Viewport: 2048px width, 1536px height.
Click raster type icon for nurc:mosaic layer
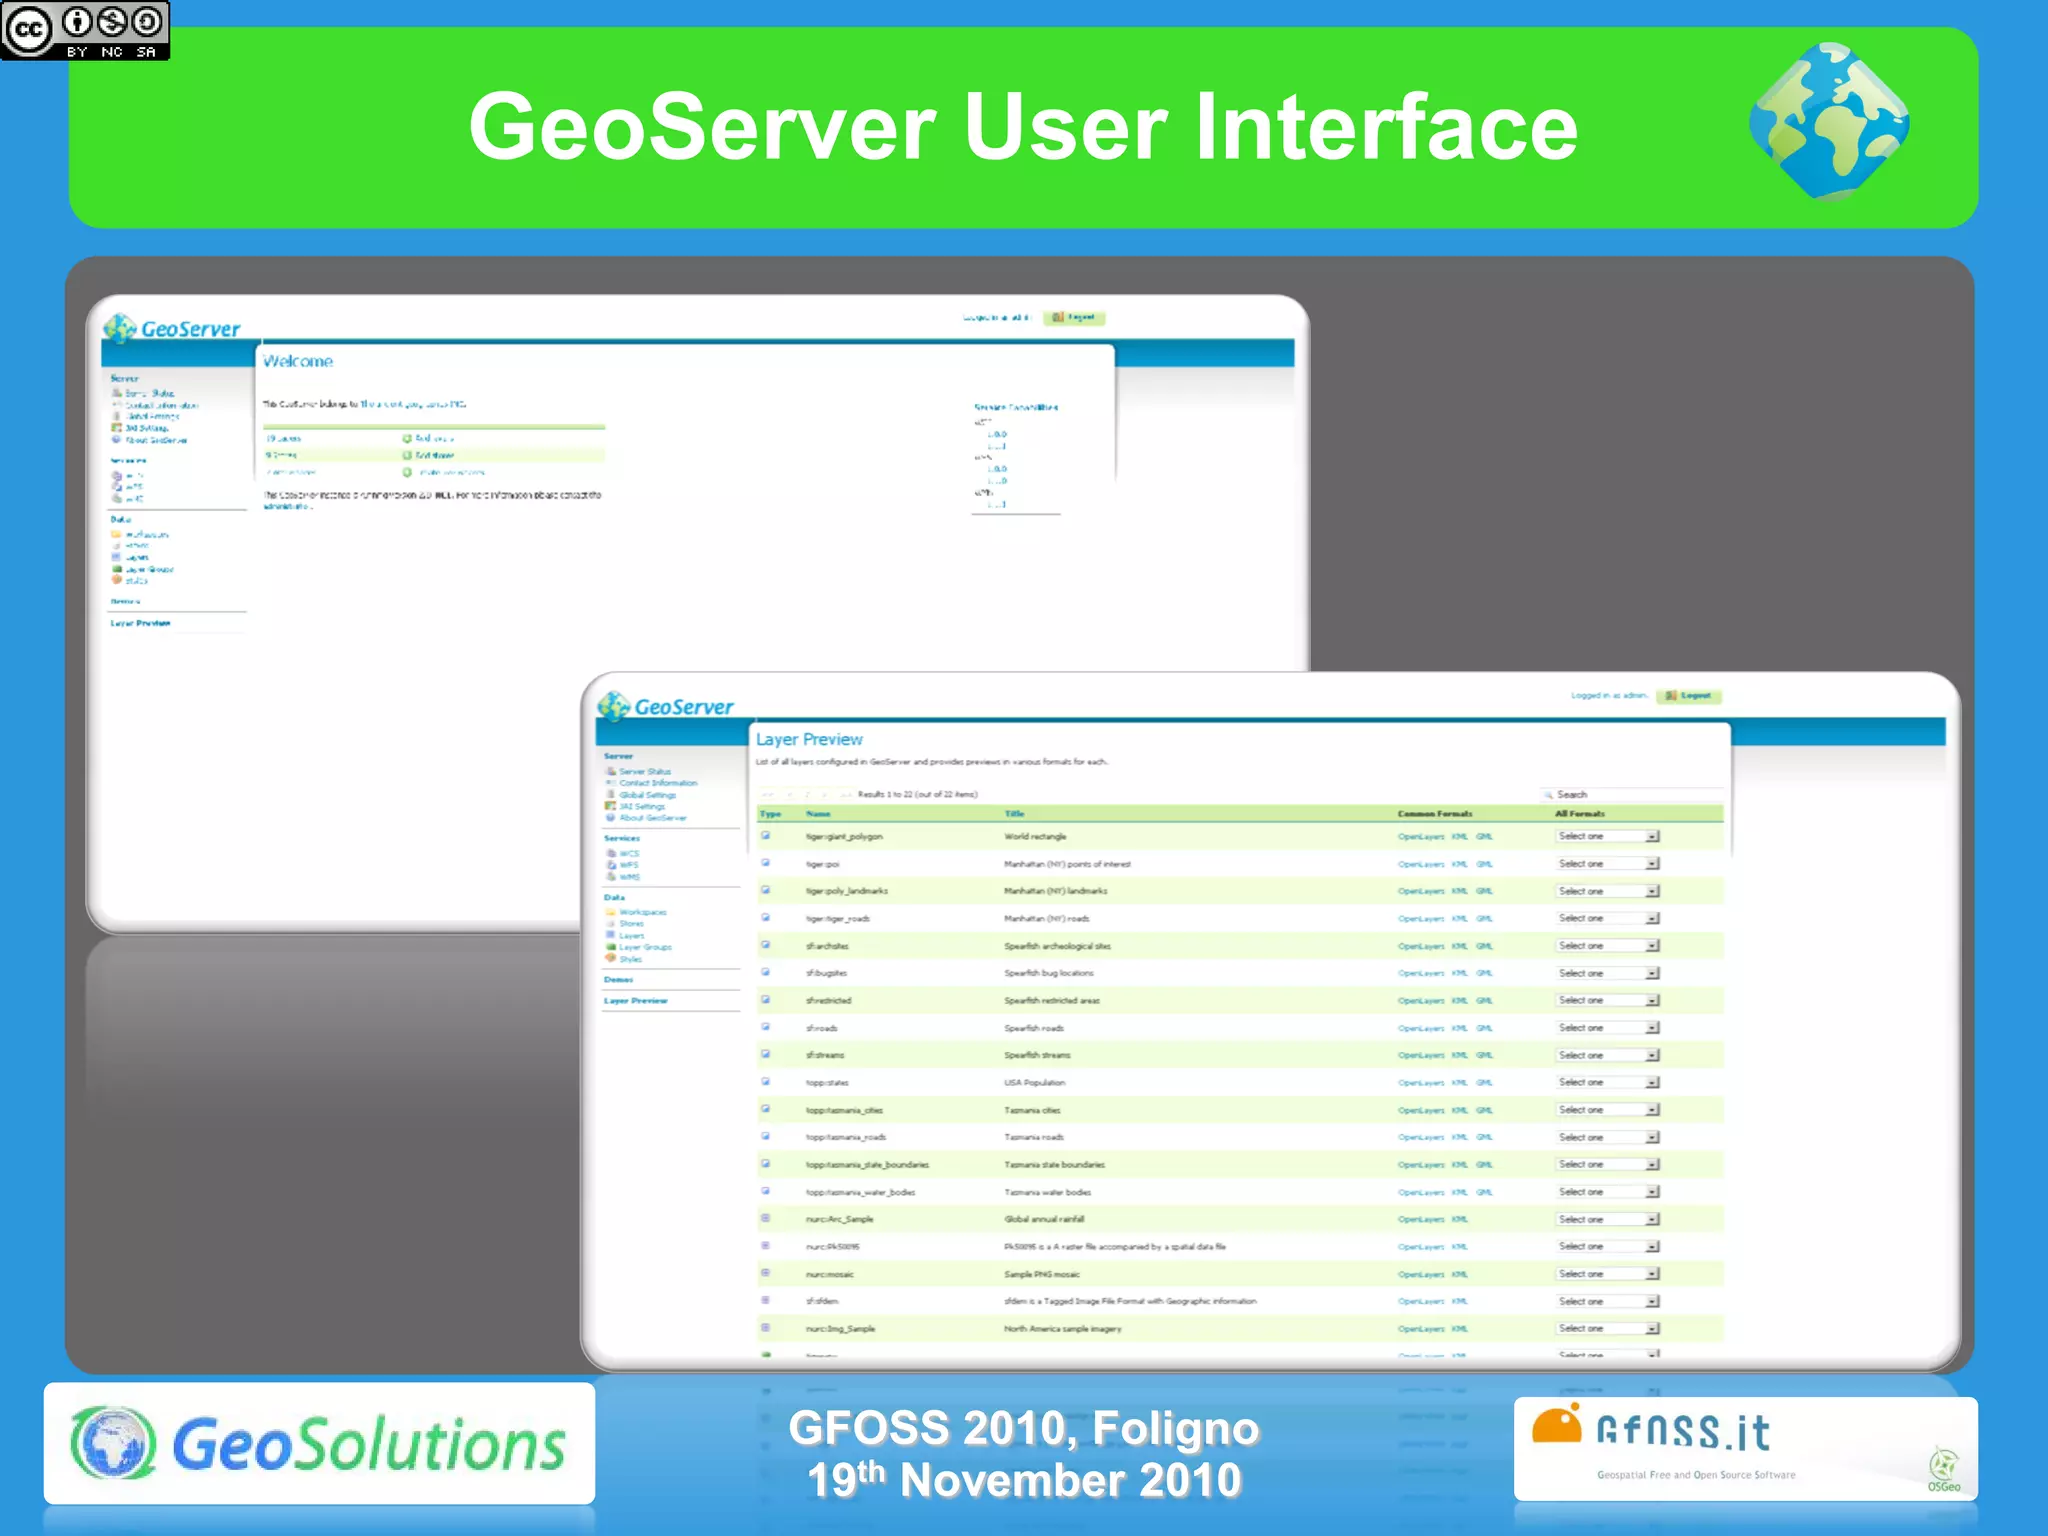[x=766, y=1273]
